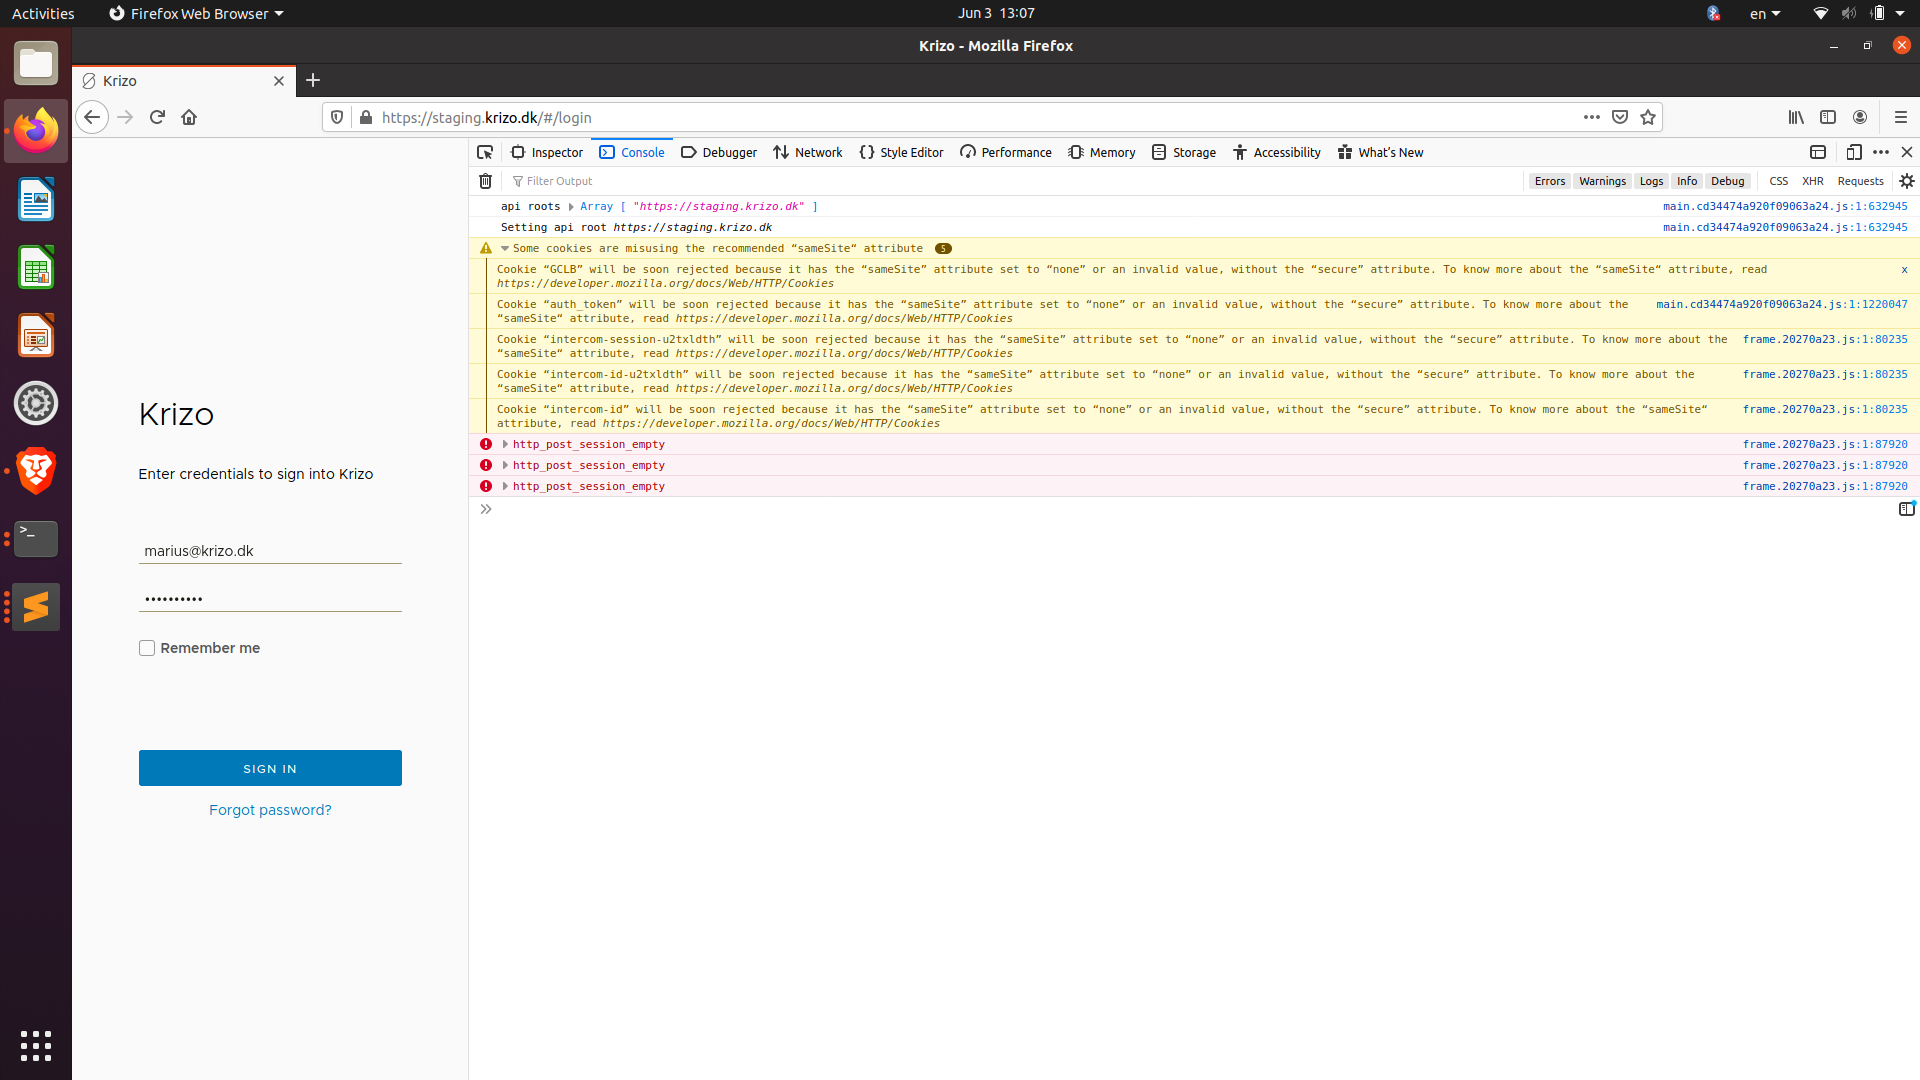Toggle Firefox sidebar icon
Viewport: 1920px width, 1080px height.
coord(1828,117)
